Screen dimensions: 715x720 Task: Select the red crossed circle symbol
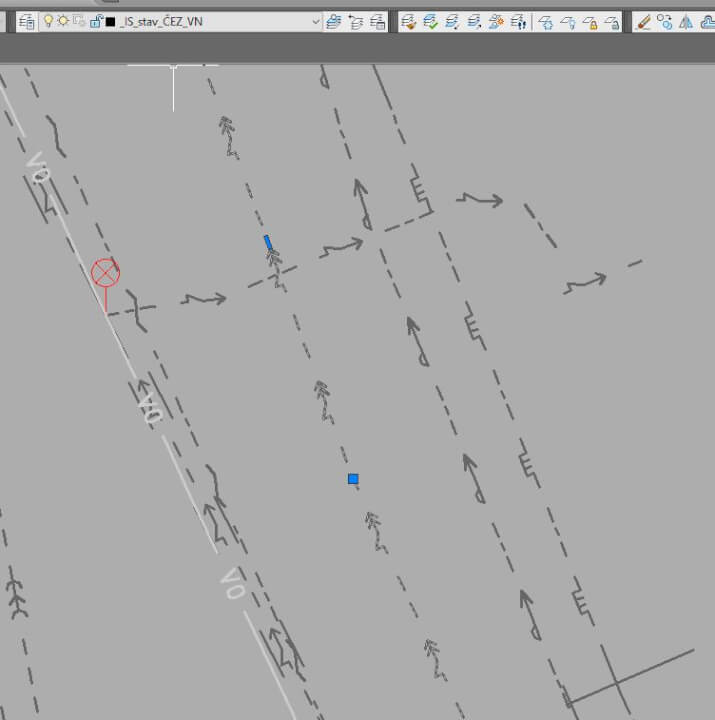(x=105, y=272)
